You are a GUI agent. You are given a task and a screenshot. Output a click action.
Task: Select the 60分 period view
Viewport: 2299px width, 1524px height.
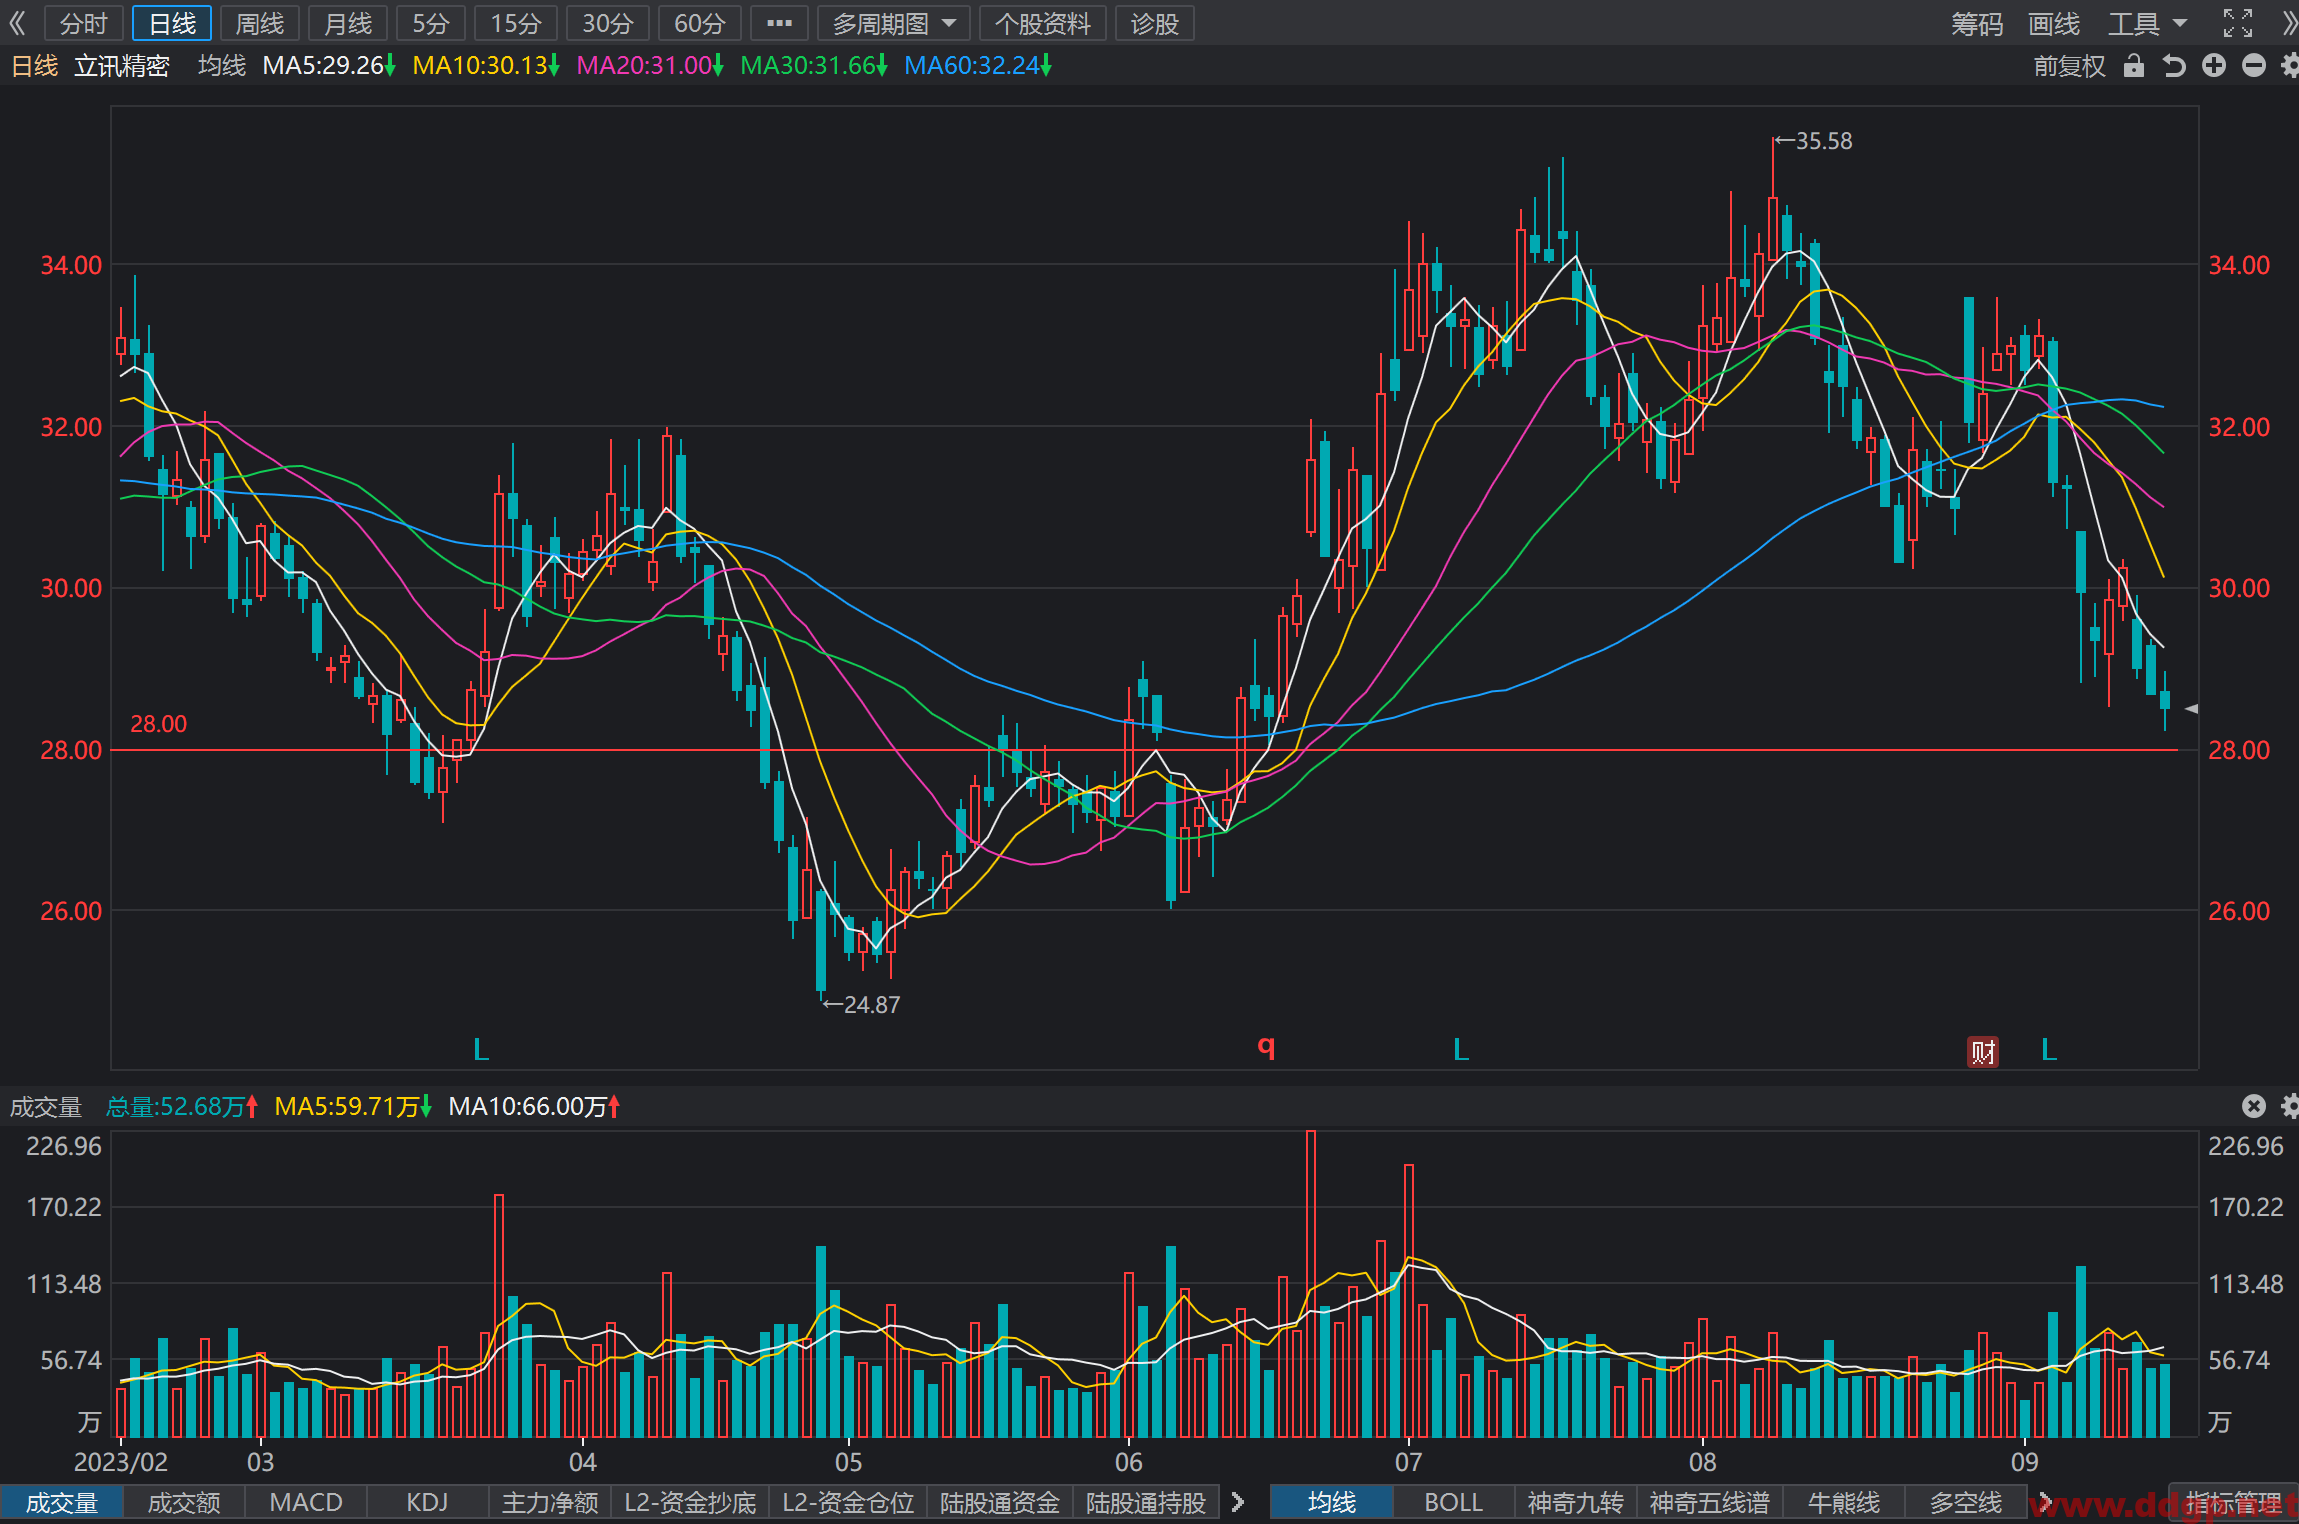click(x=699, y=23)
